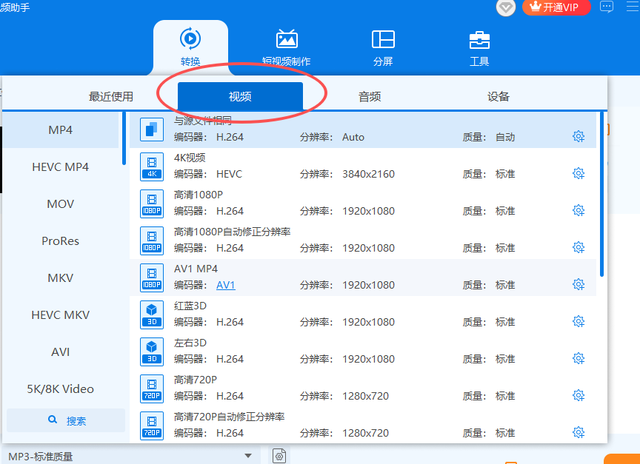Click the 开通VIP crown button
The height and width of the screenshot is (464, 640).
pyautogui.click(x=556, y=7)
